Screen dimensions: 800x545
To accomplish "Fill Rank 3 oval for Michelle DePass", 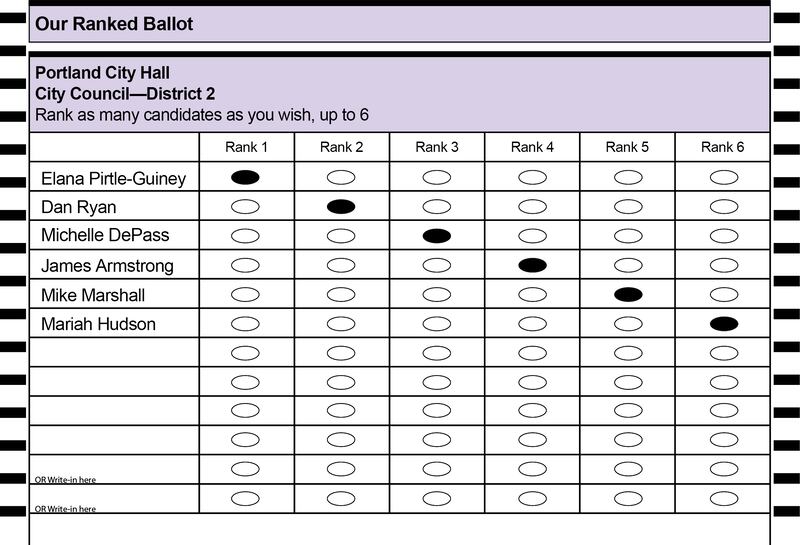I will (x=437, y=236).
